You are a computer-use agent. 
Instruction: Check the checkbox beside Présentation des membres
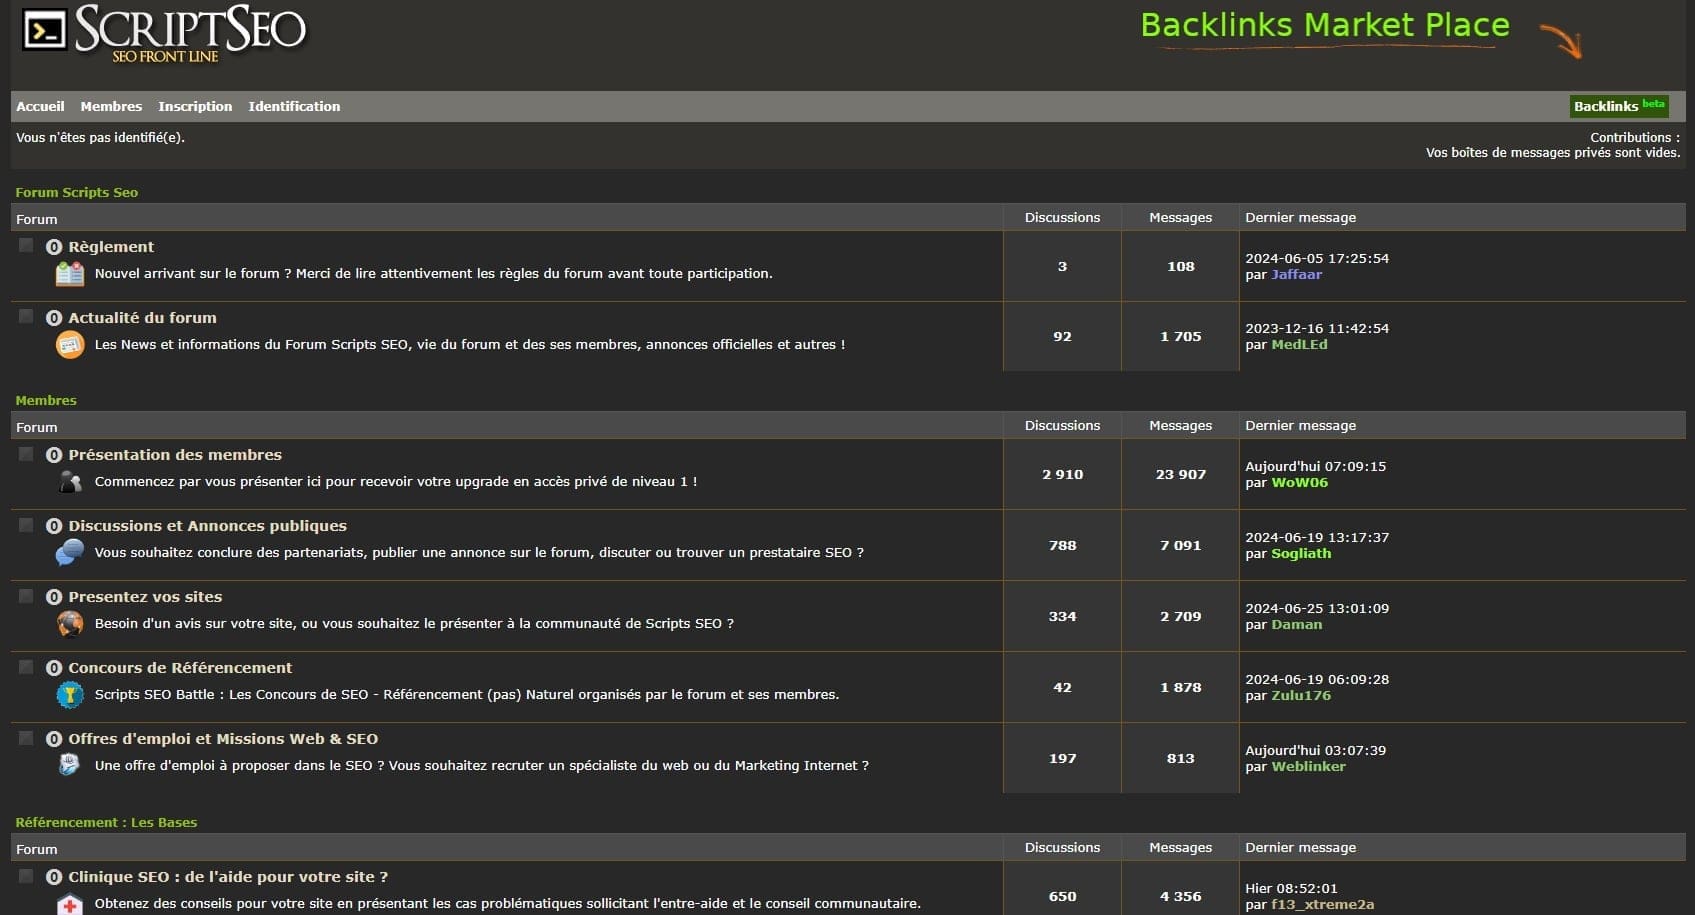point(25,453)
